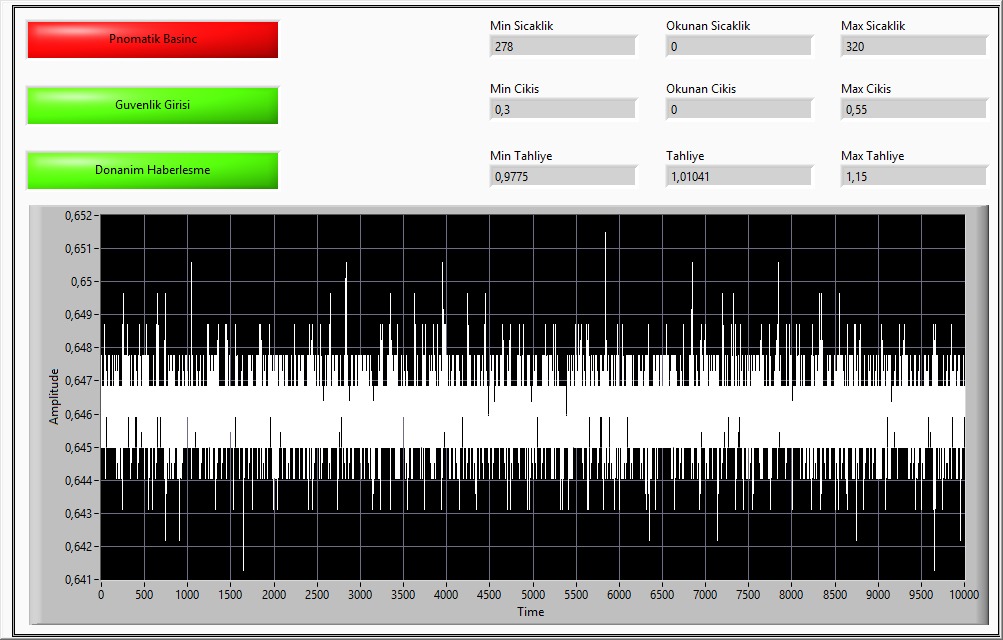This screenshot has height=640, width=1003.
Task: Click the 5000 tick label on Time axis
Action: pos(532,594)
